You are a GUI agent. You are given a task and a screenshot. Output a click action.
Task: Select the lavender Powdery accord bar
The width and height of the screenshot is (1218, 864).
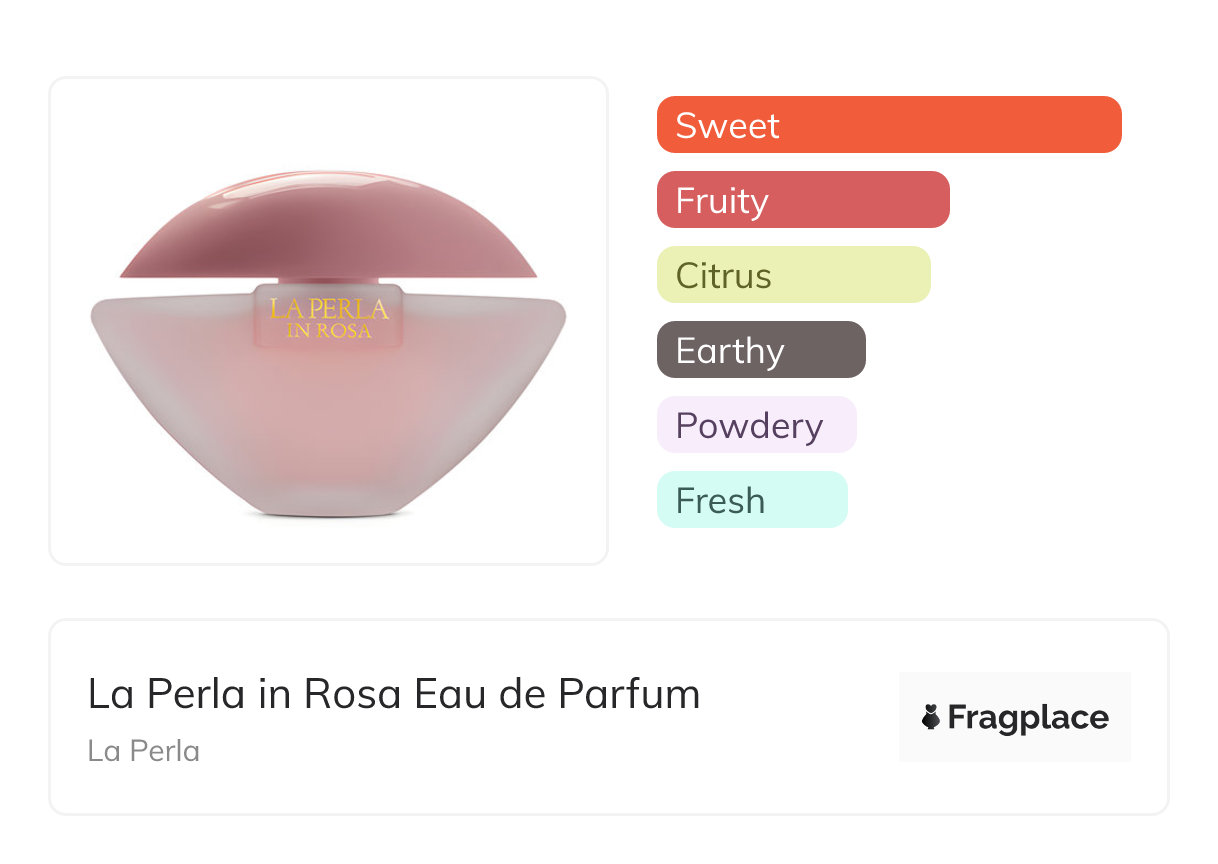click(757, 425)
